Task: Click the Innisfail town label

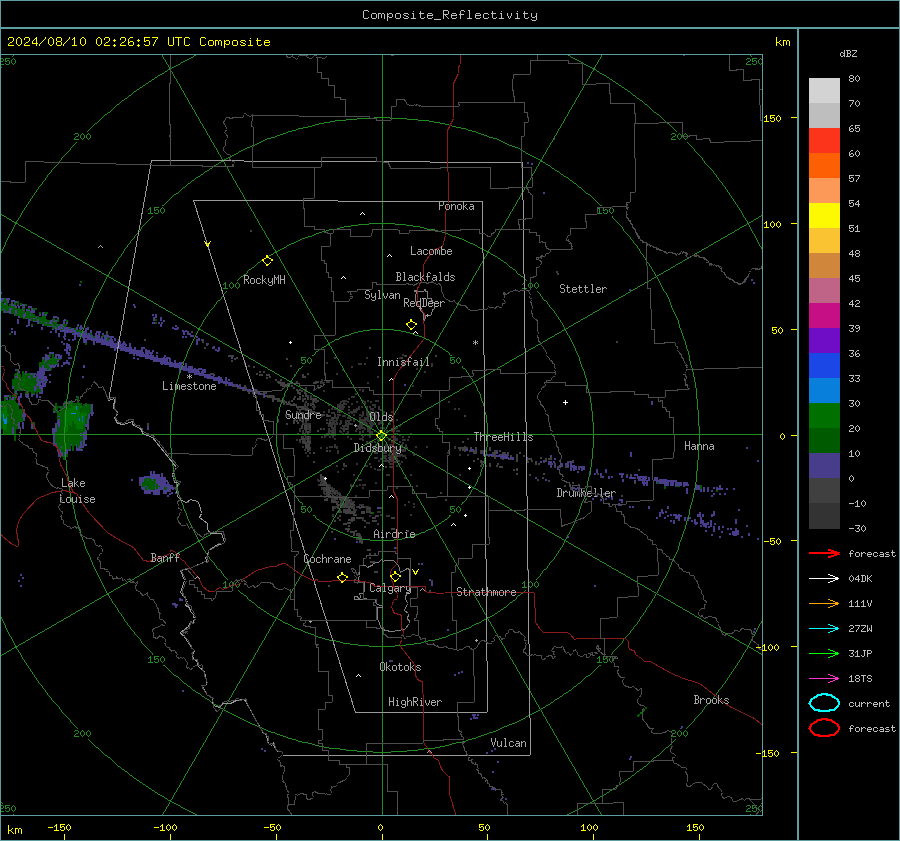Action: click(403, 362)
